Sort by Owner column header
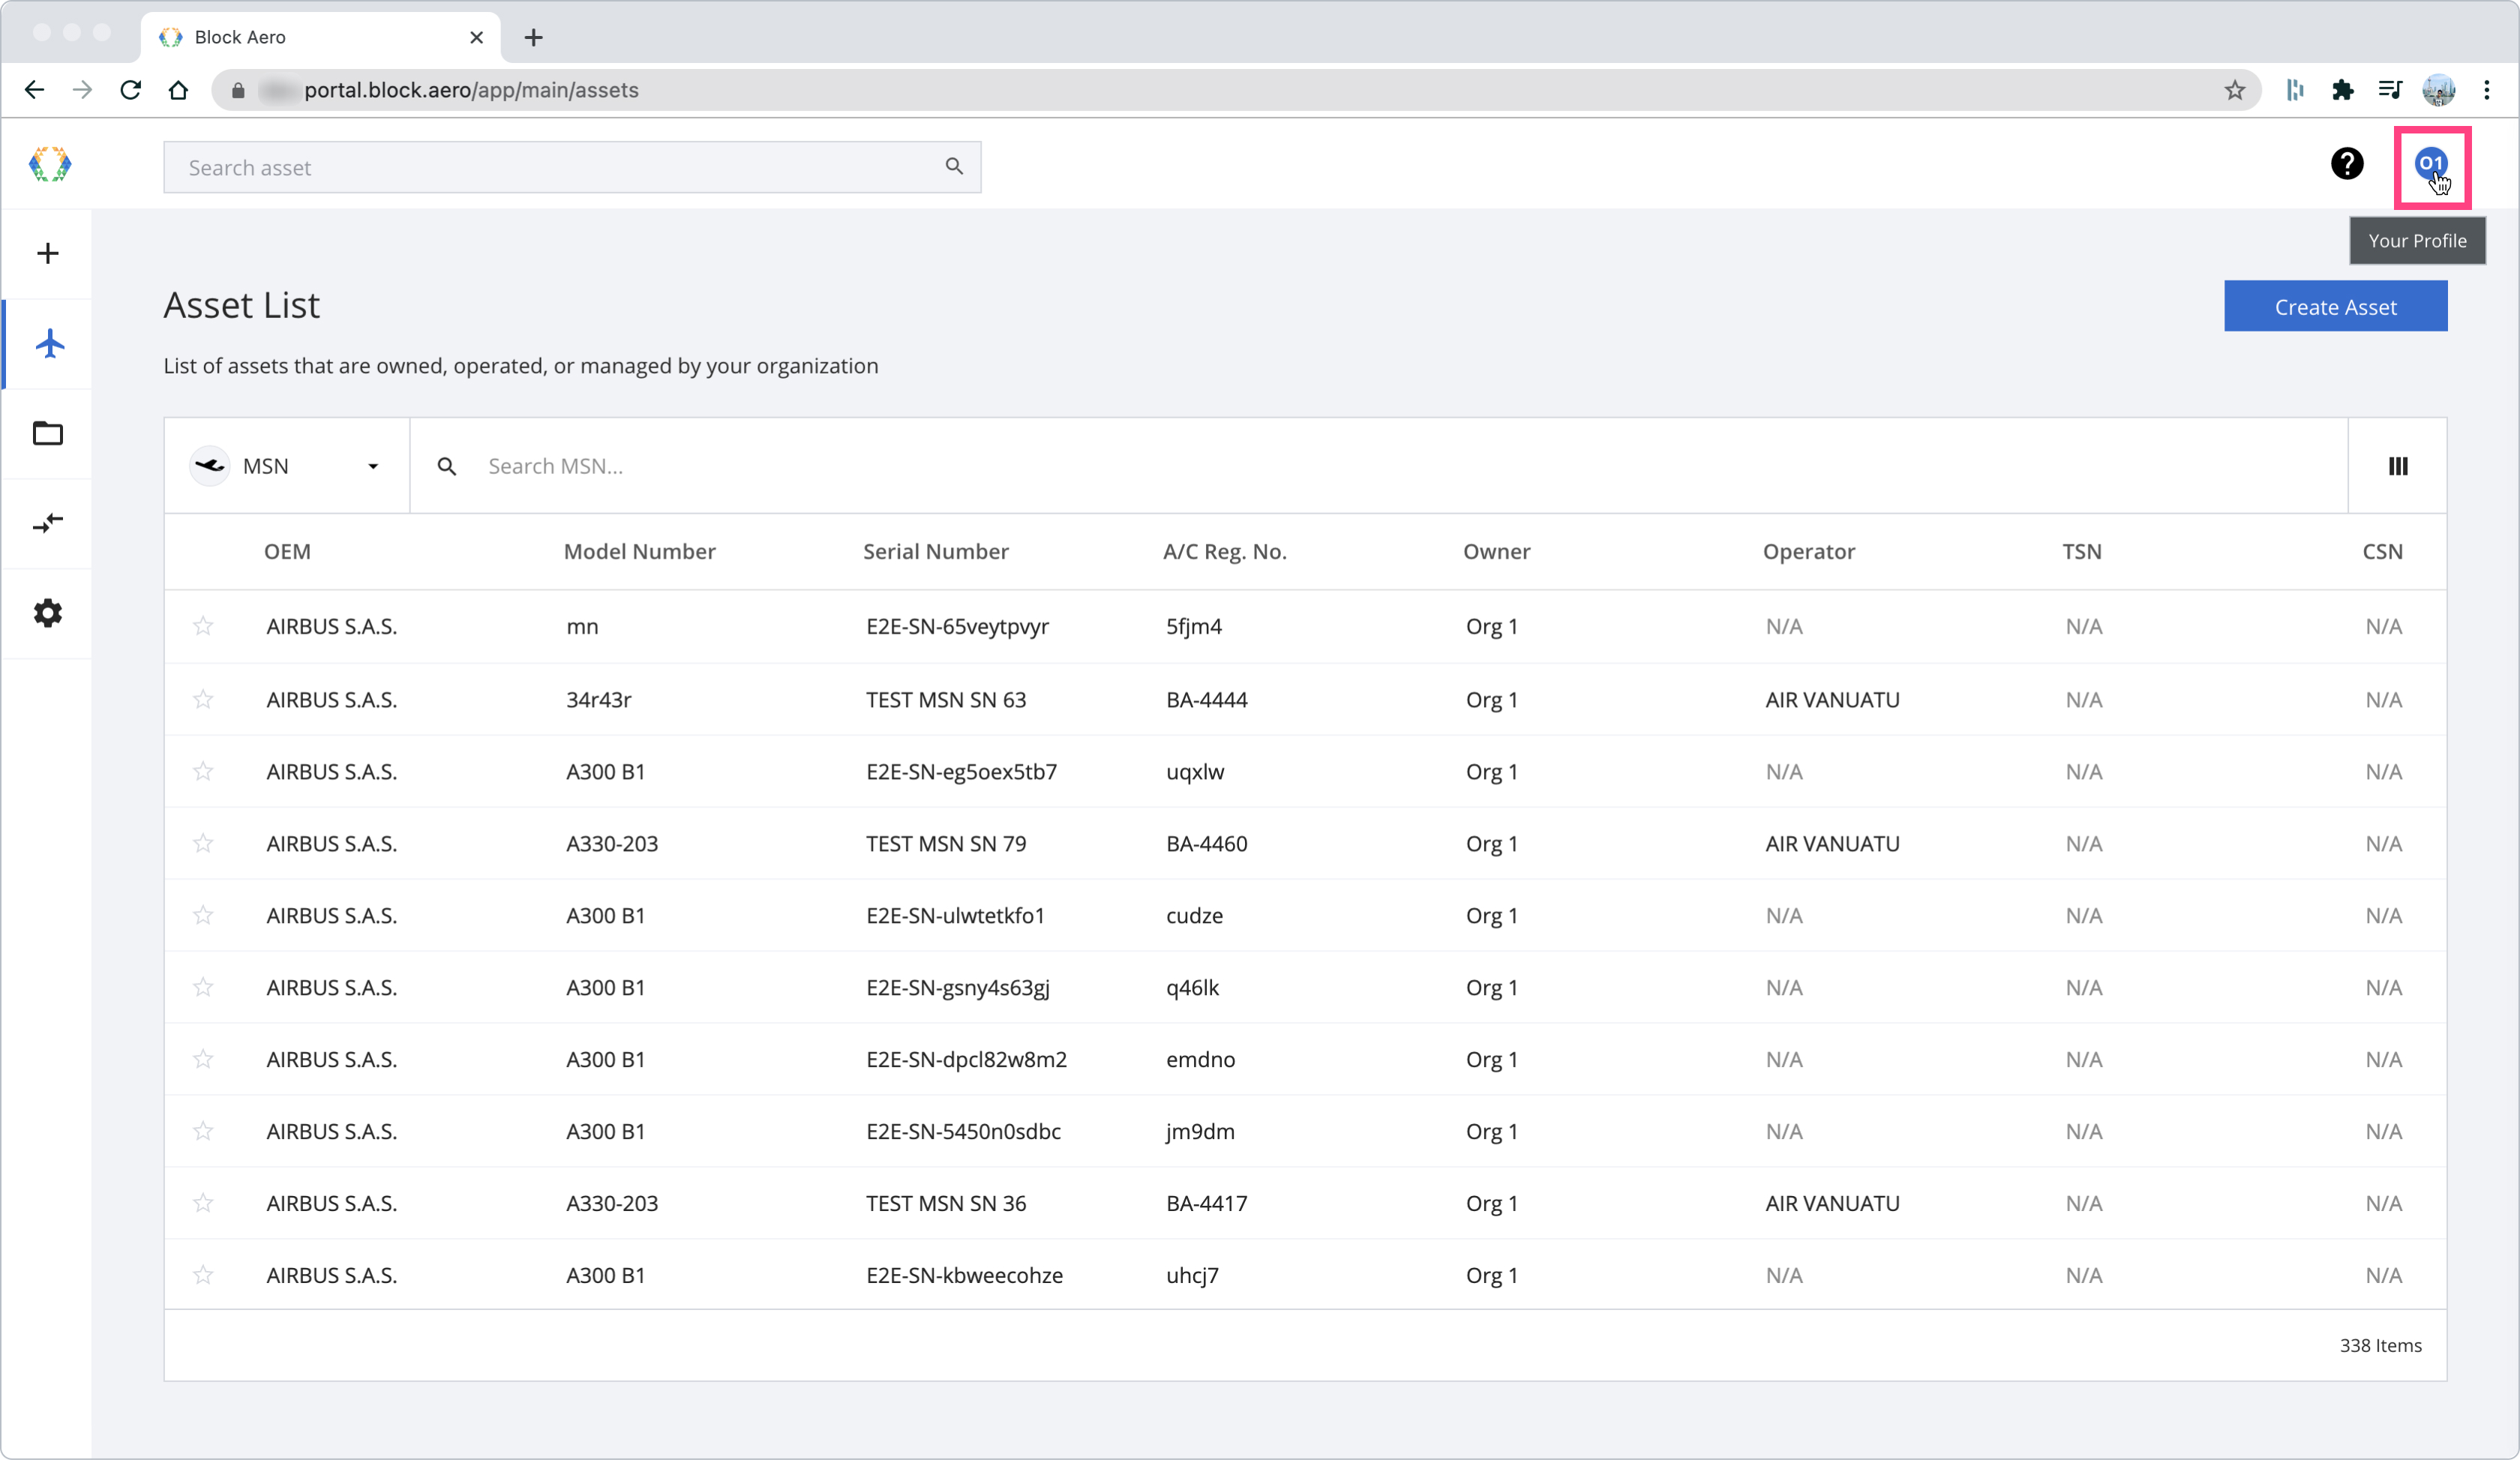 1496,551
